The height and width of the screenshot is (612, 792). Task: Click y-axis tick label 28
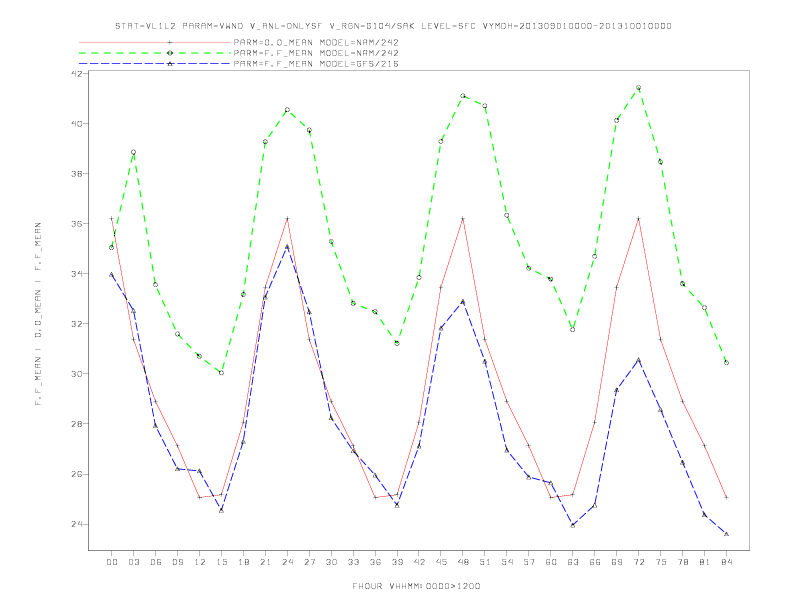coord(77,424)
